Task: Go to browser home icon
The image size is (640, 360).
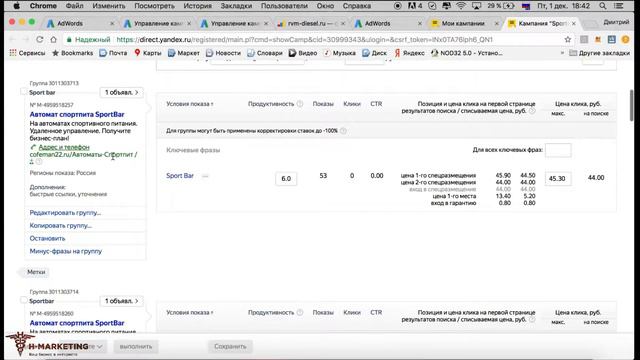Action: [x=53, y=40]
